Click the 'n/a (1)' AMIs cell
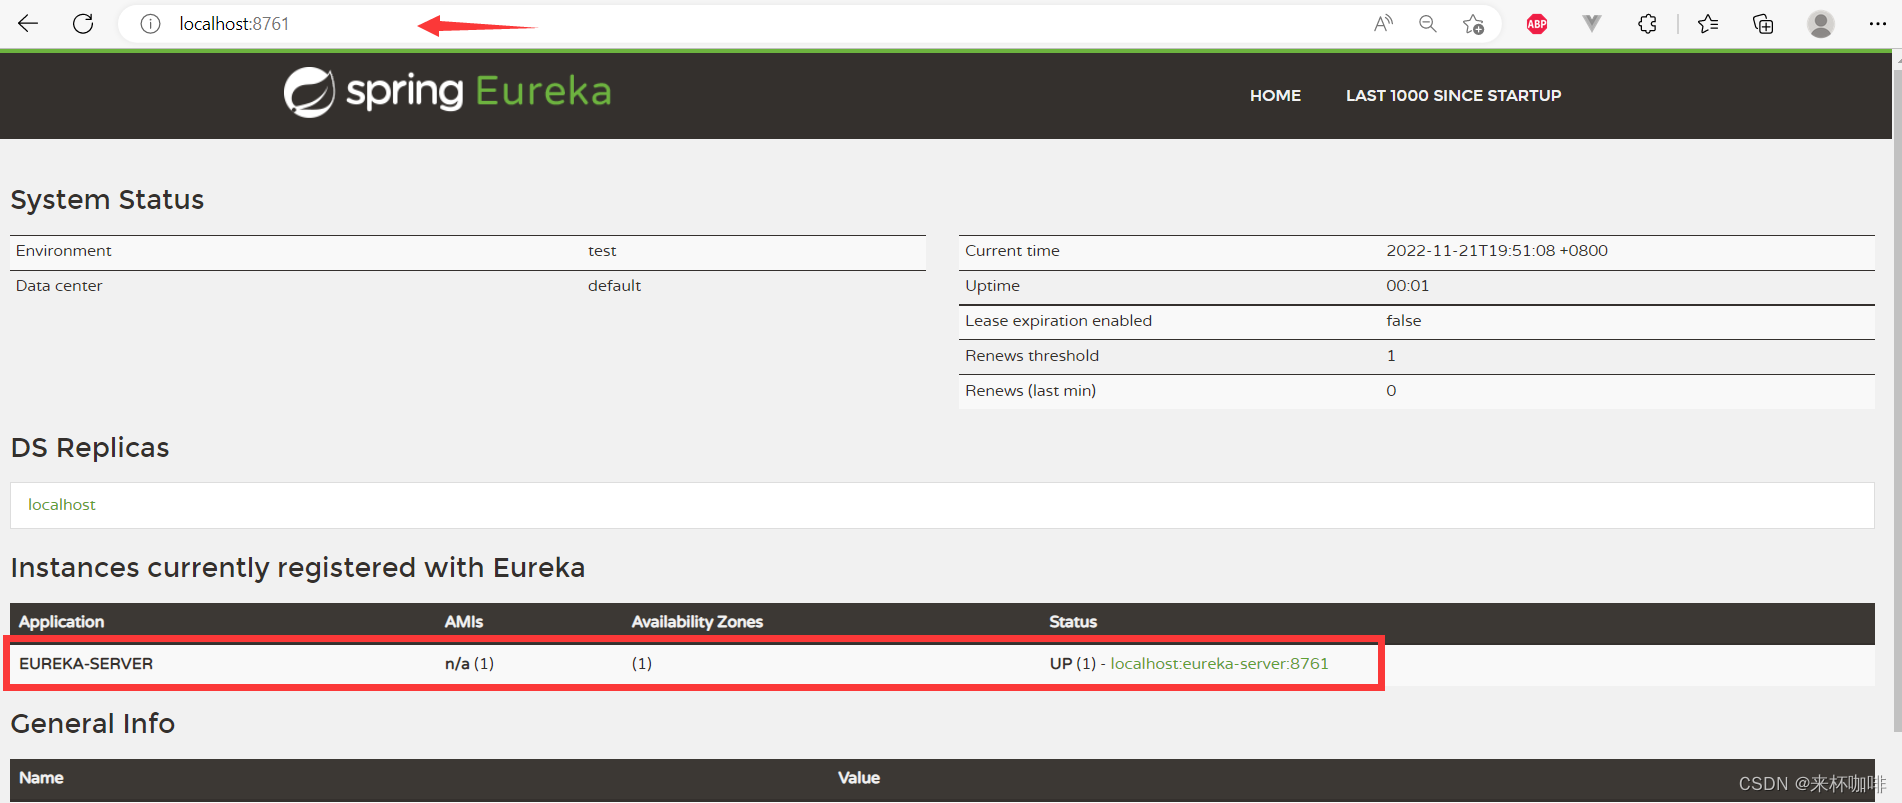1902x803 pixels. (x=469, y=664)
